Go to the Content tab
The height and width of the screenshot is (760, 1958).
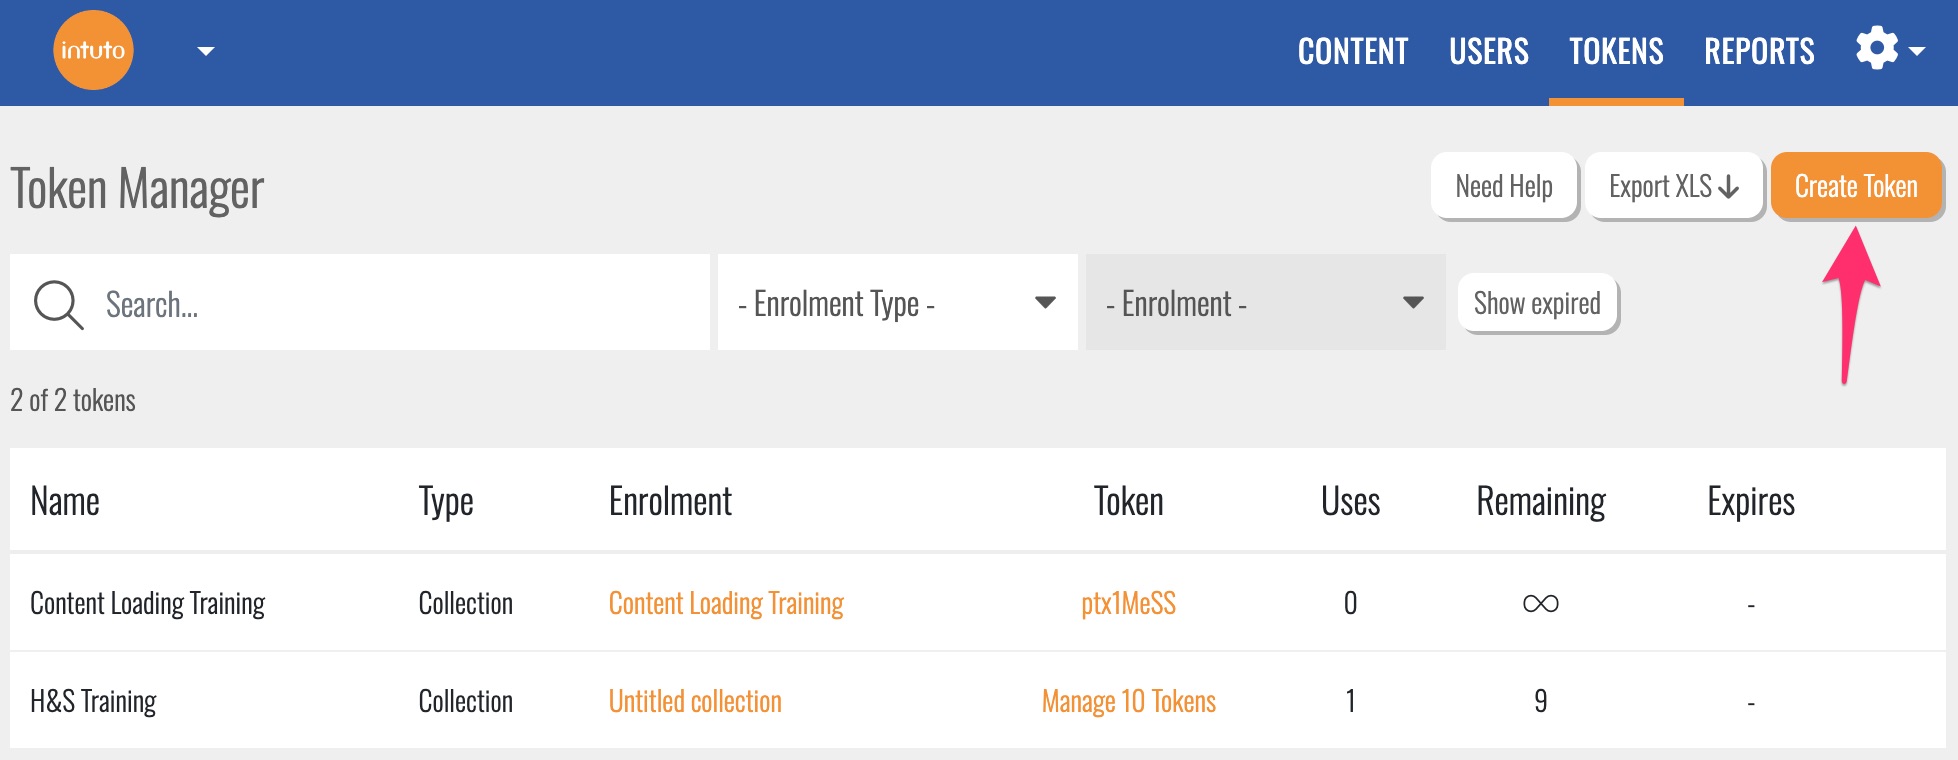(x=1352, y=51)
